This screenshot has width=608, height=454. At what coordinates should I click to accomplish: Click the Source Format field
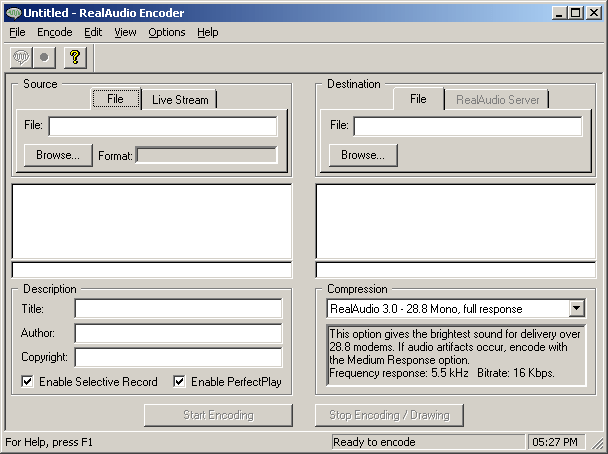point(207,155)
